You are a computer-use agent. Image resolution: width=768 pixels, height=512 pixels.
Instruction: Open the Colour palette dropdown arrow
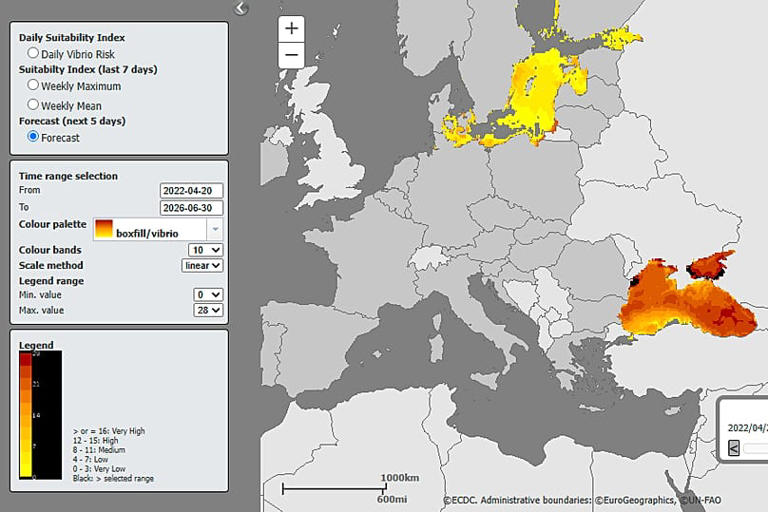tap(215, 229)
